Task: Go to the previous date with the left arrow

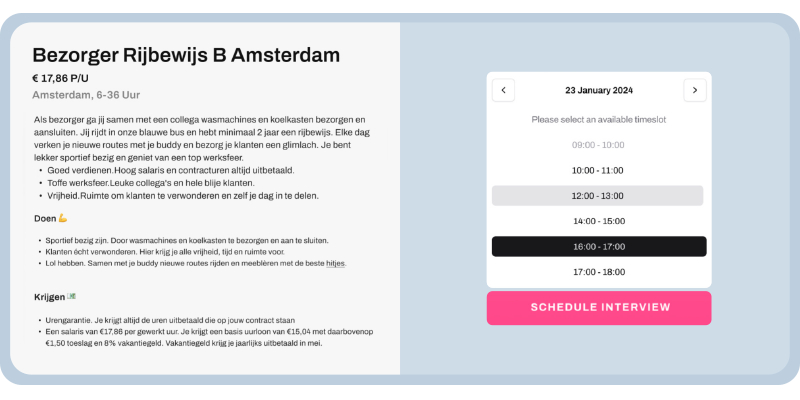Action: tap(504, 90)
